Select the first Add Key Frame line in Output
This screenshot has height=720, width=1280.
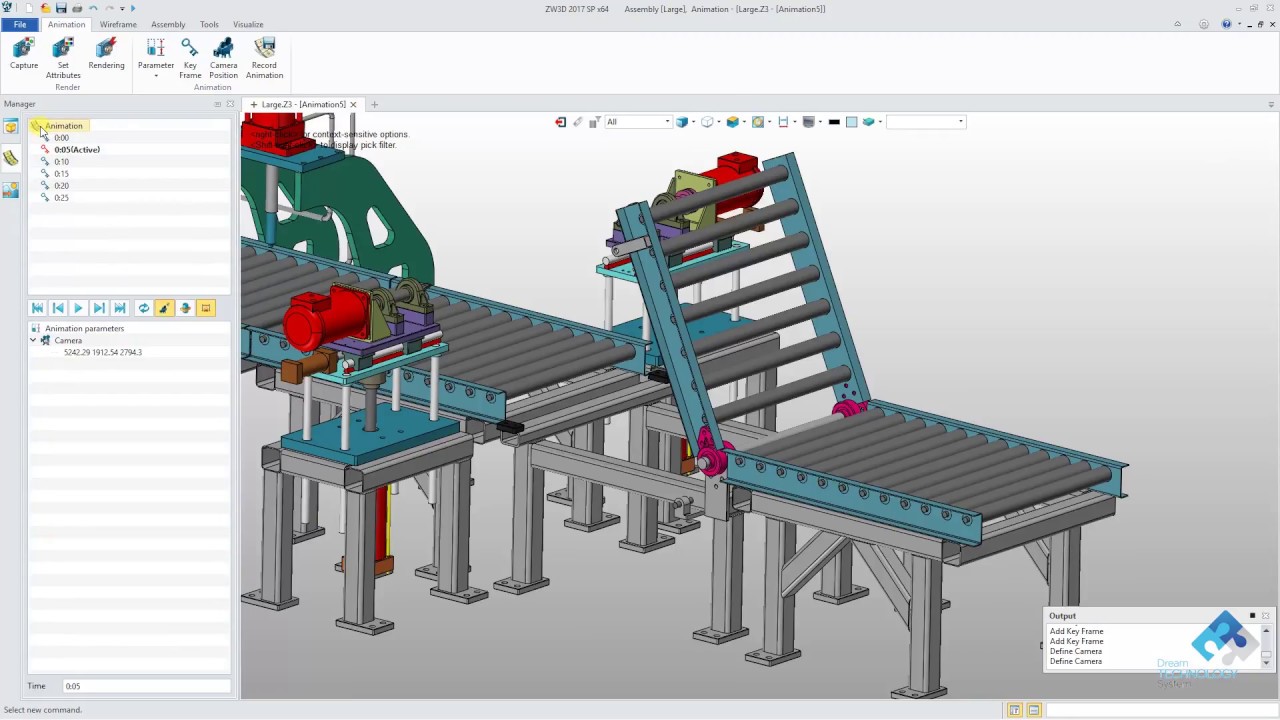point(1076,631)
